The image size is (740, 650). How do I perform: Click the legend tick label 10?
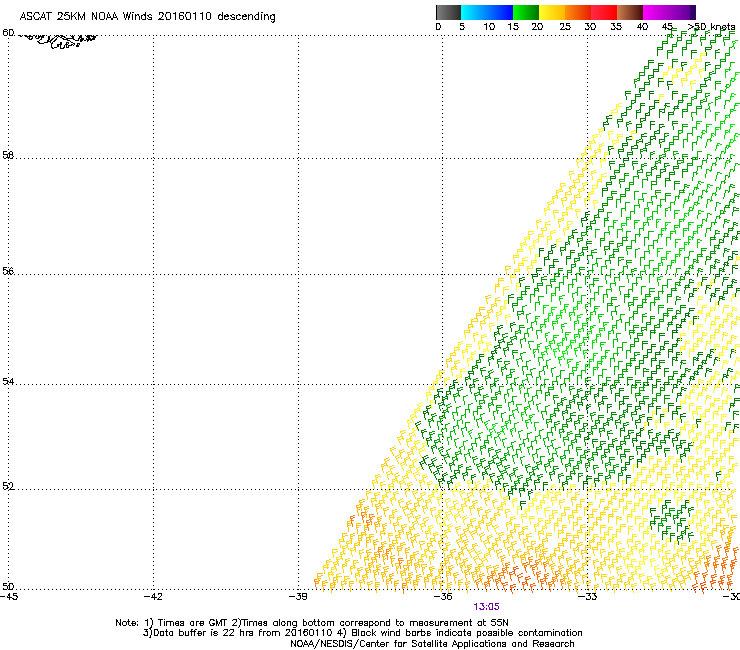tap(489, 27)
